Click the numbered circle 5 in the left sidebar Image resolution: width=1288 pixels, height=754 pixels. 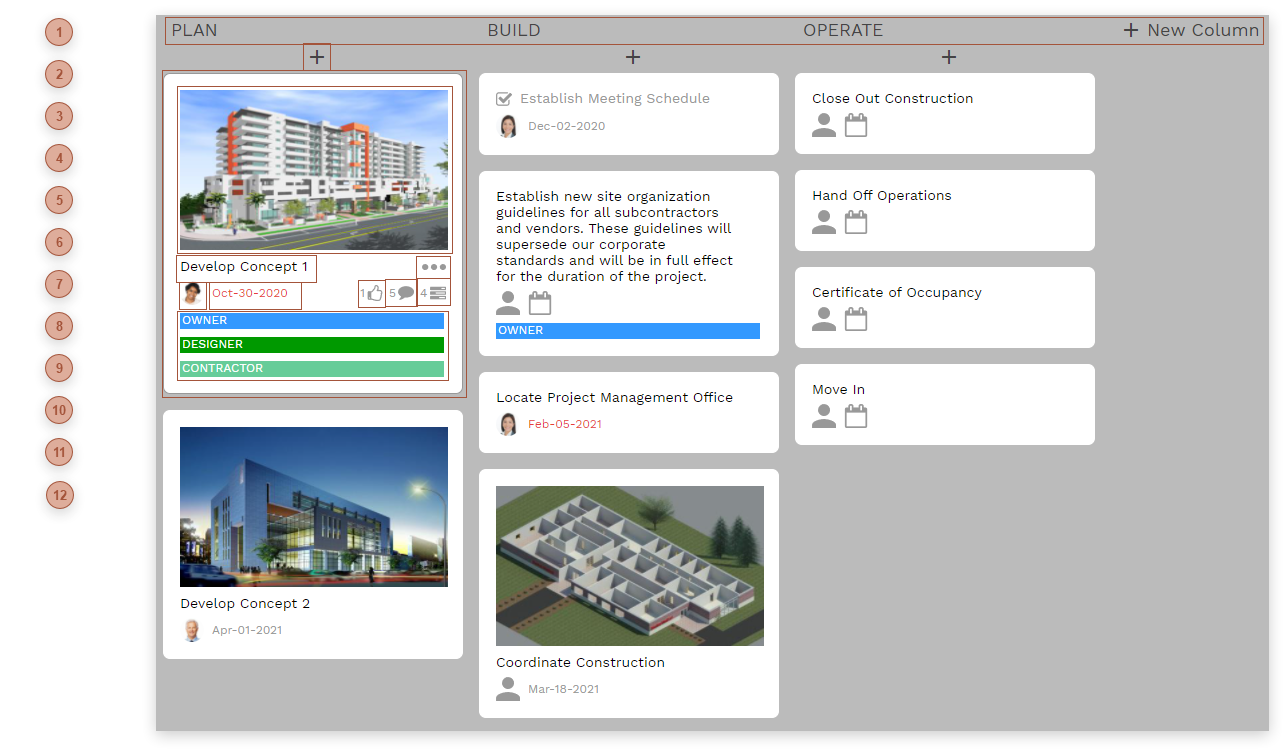point(58,200)
